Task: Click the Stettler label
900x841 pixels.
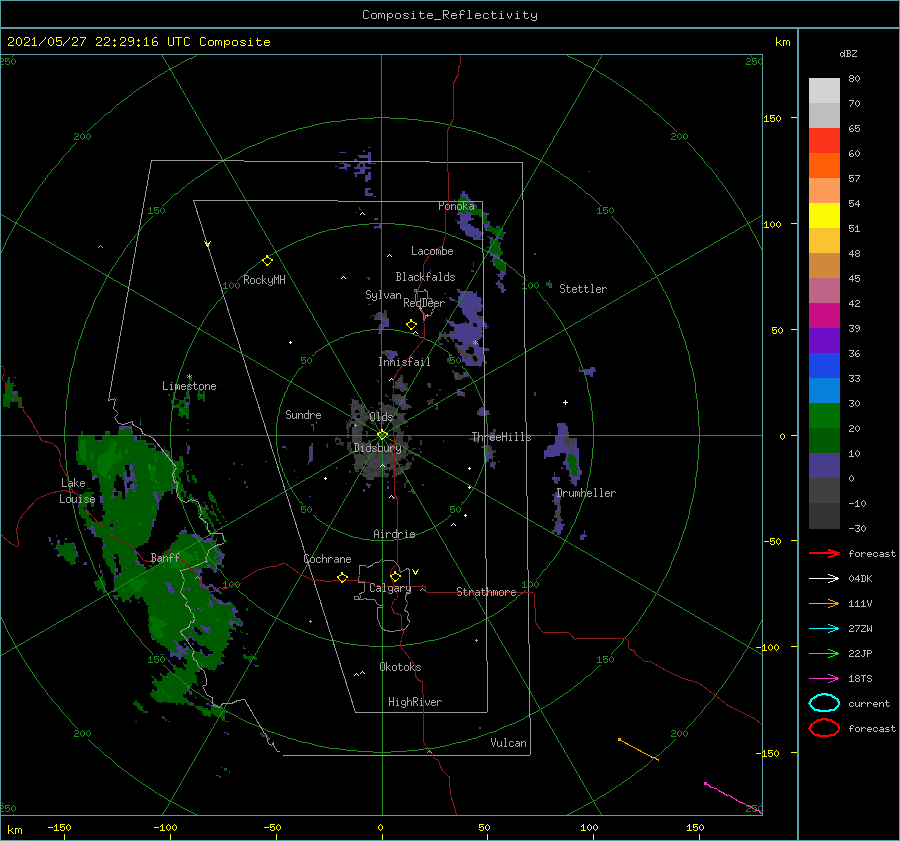Action: coord(583,289)
